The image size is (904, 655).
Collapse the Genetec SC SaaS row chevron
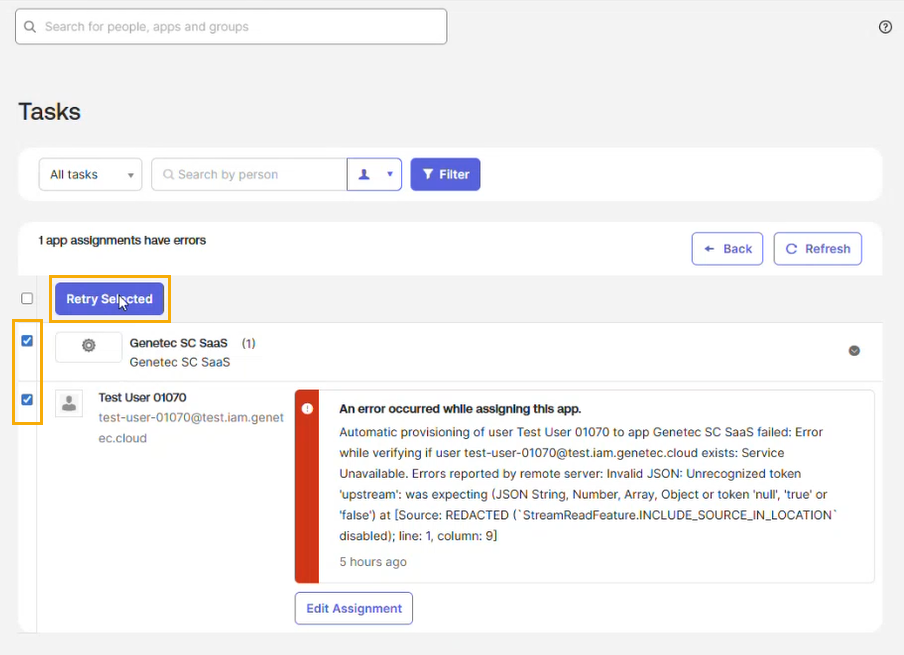854,351
